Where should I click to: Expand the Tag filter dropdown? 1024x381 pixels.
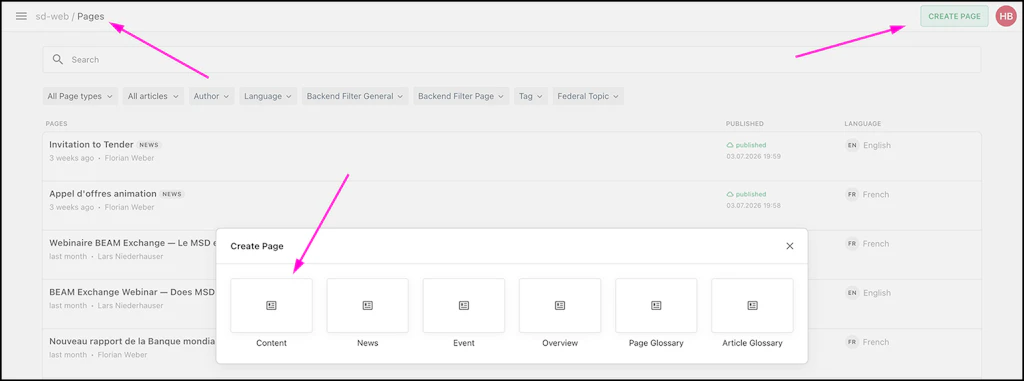point(531,96)
